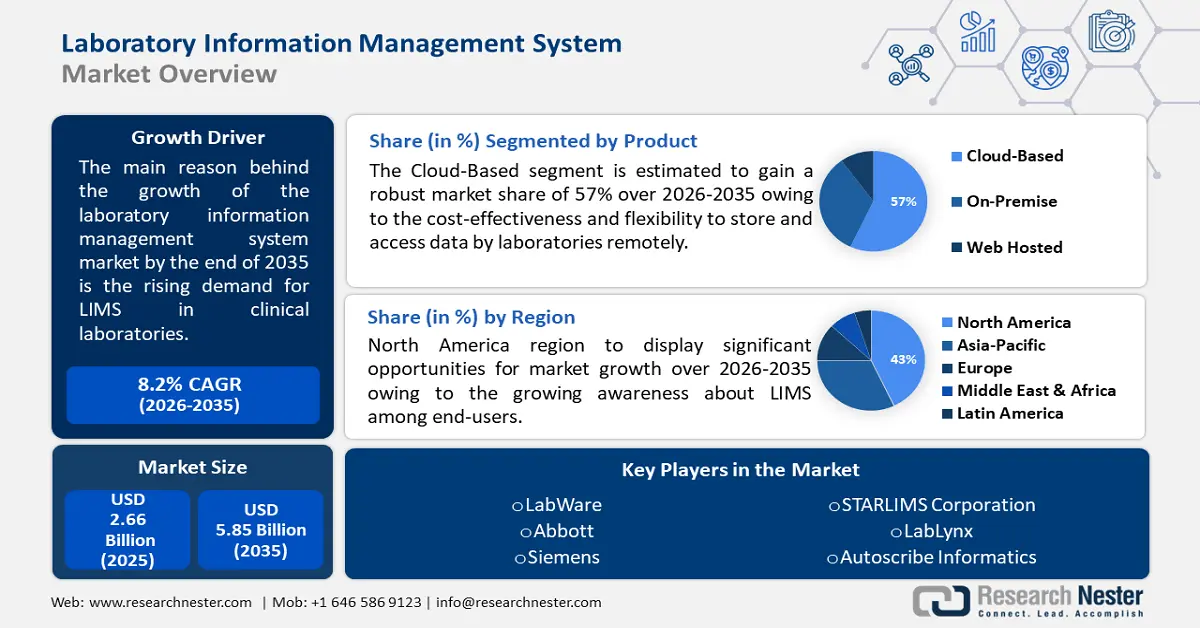Screen dimensions: 1200x628
Task: Click the North America legend color square
Action: [946, 323]
